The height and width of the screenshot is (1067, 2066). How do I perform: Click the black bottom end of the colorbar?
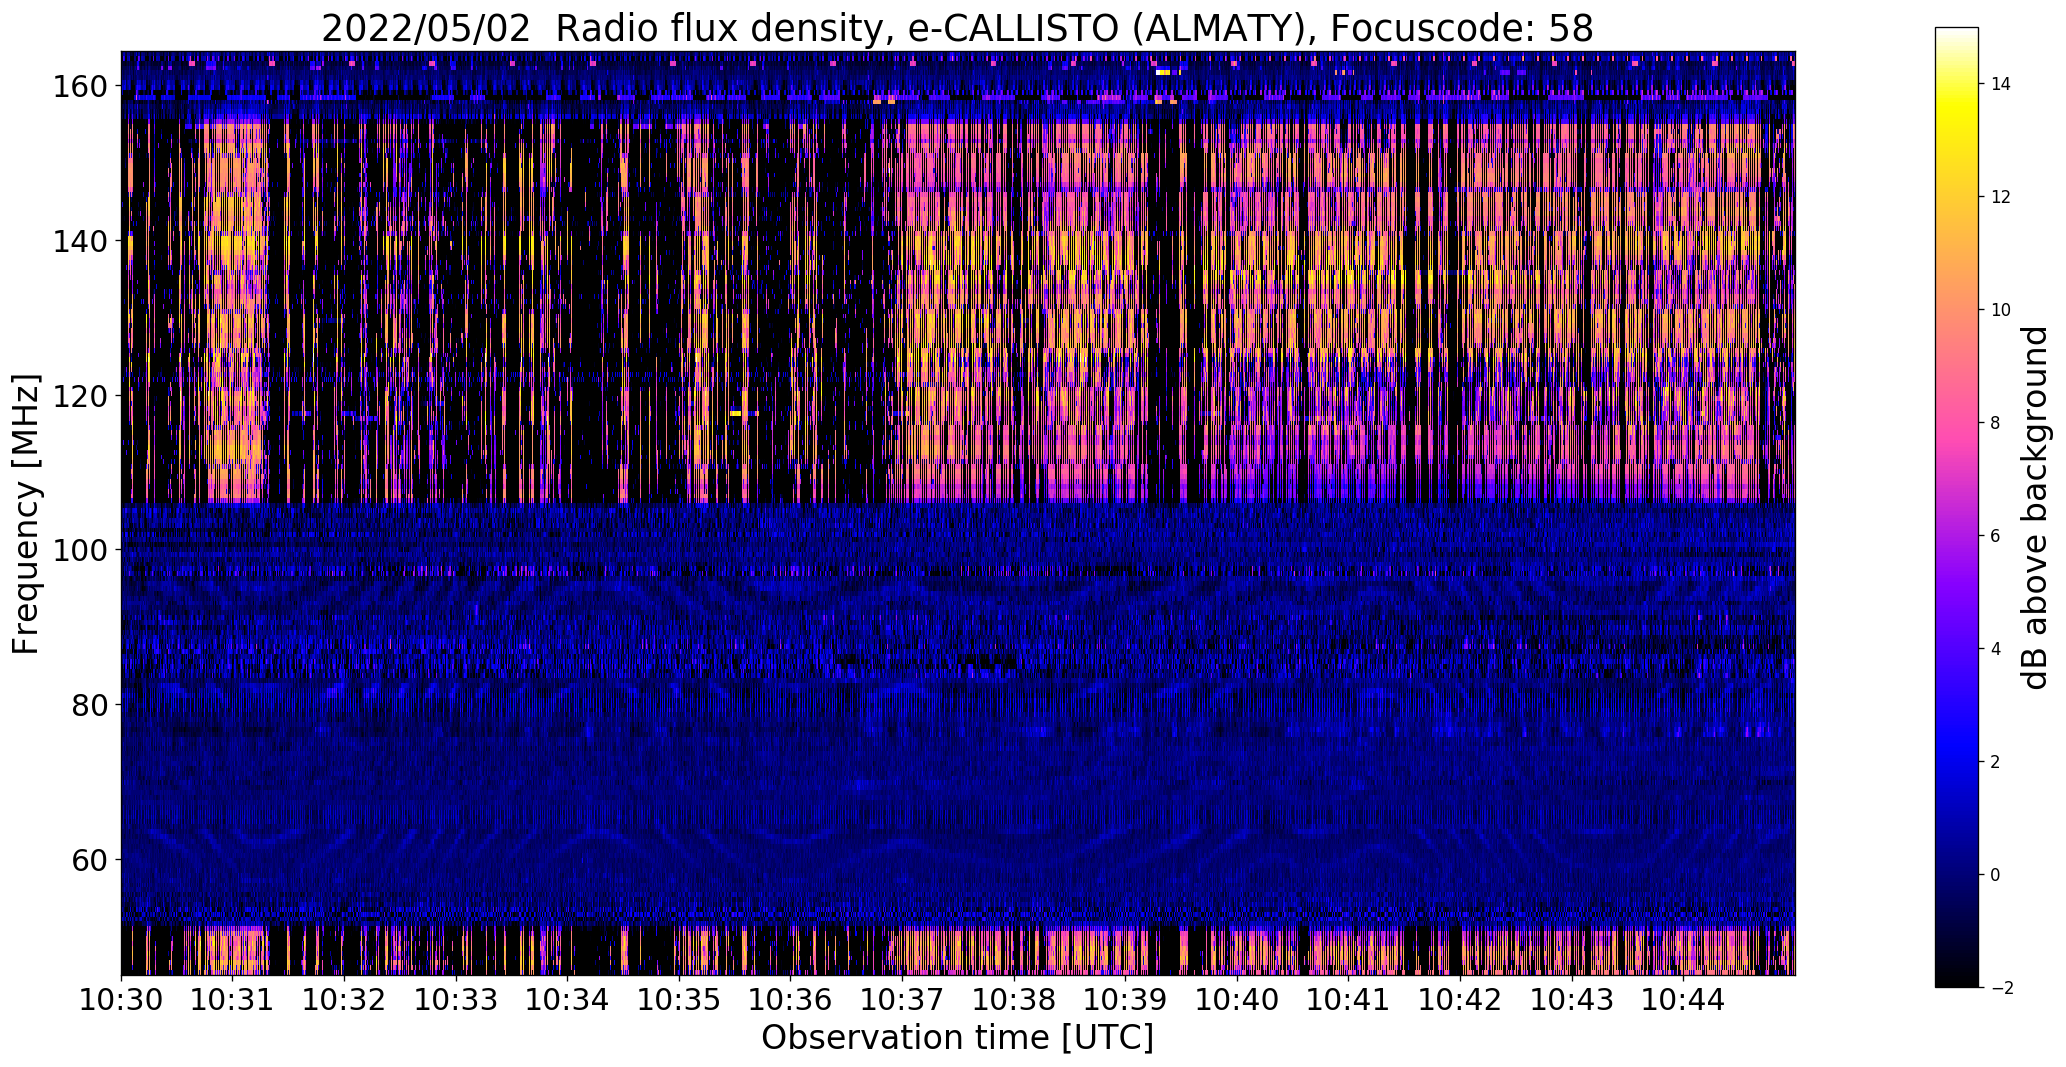(1957, 978)
